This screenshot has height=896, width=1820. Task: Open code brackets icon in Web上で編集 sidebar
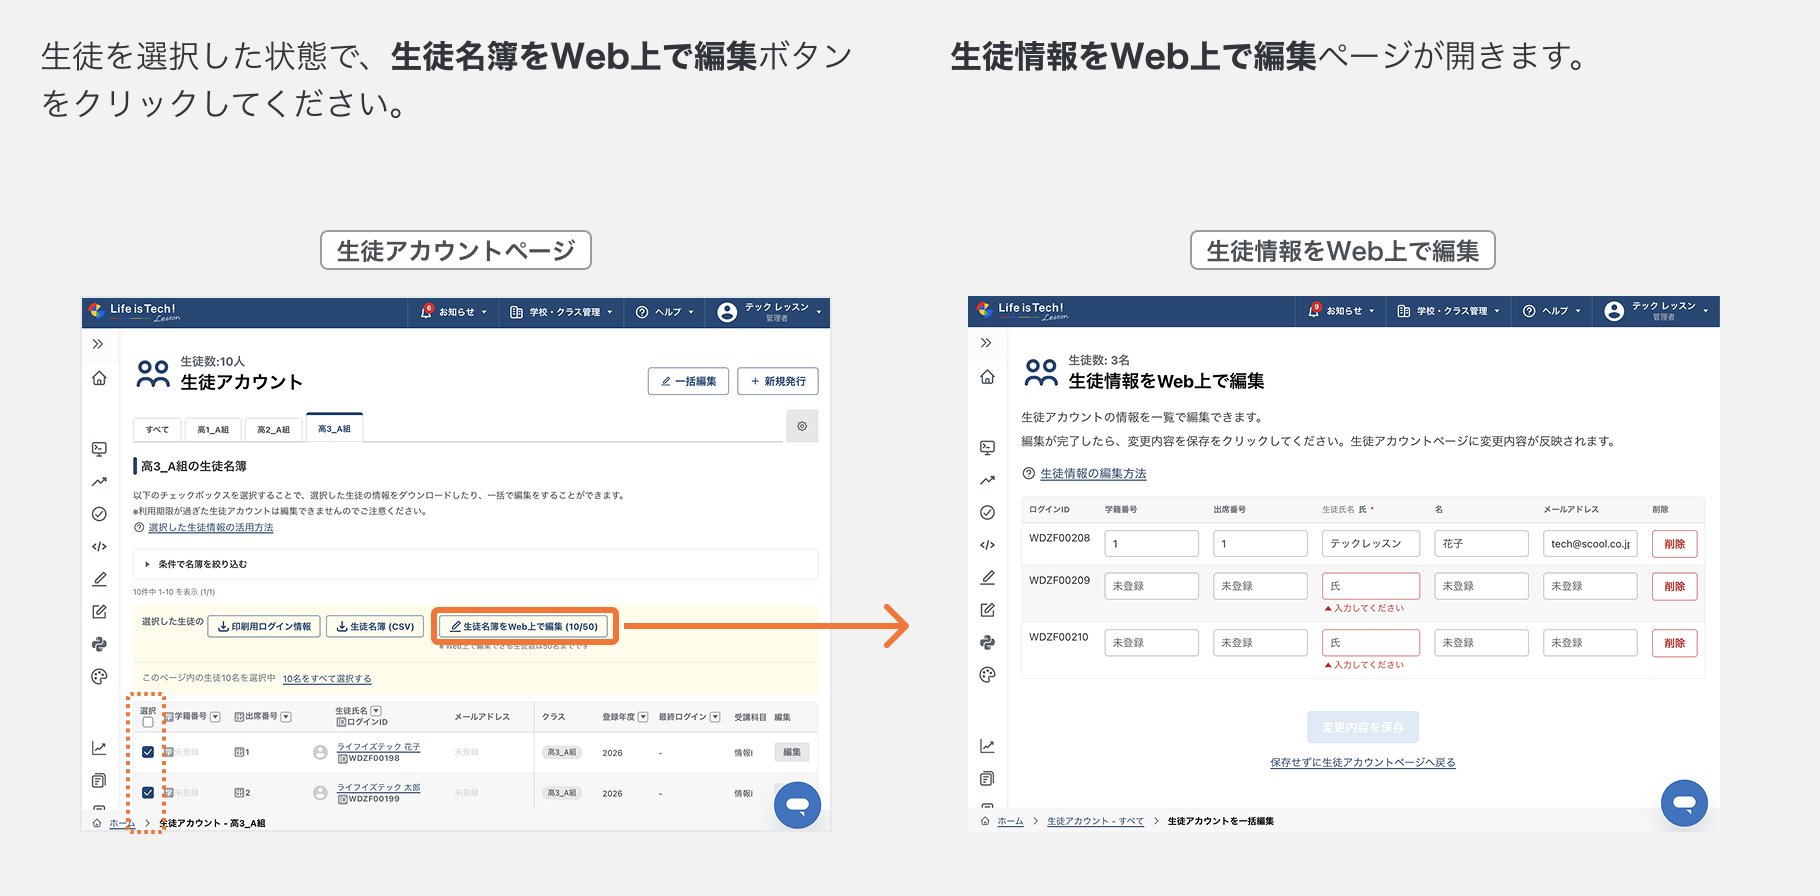tap(987, 545)
